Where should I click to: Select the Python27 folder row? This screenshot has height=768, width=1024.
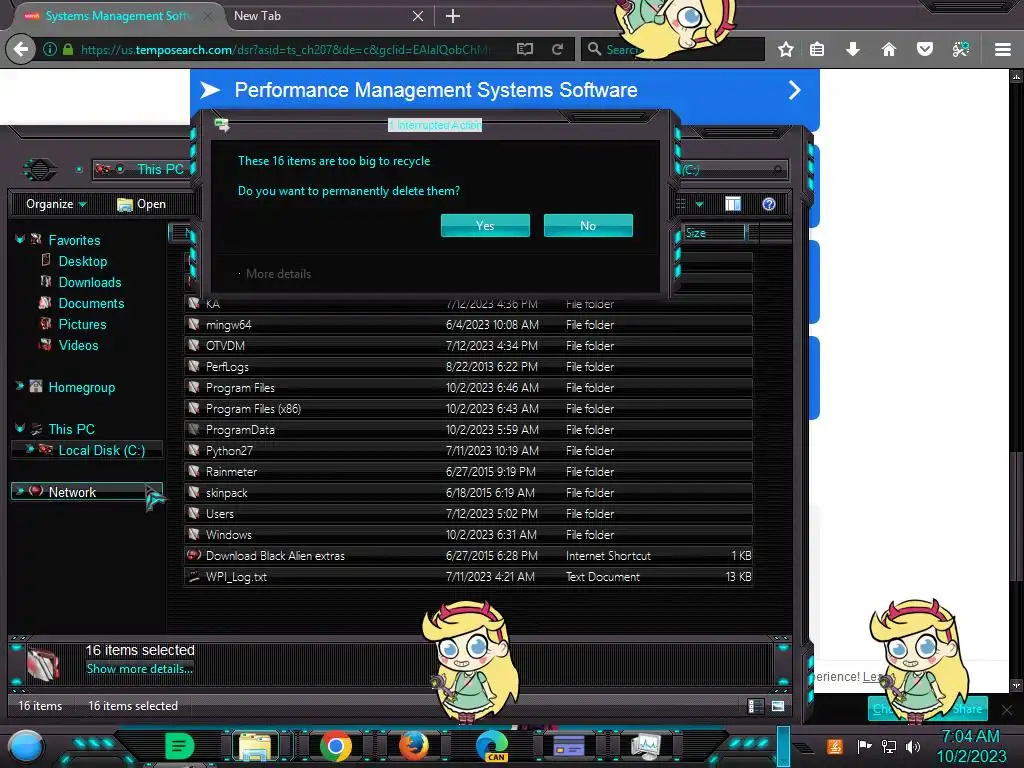468,451
